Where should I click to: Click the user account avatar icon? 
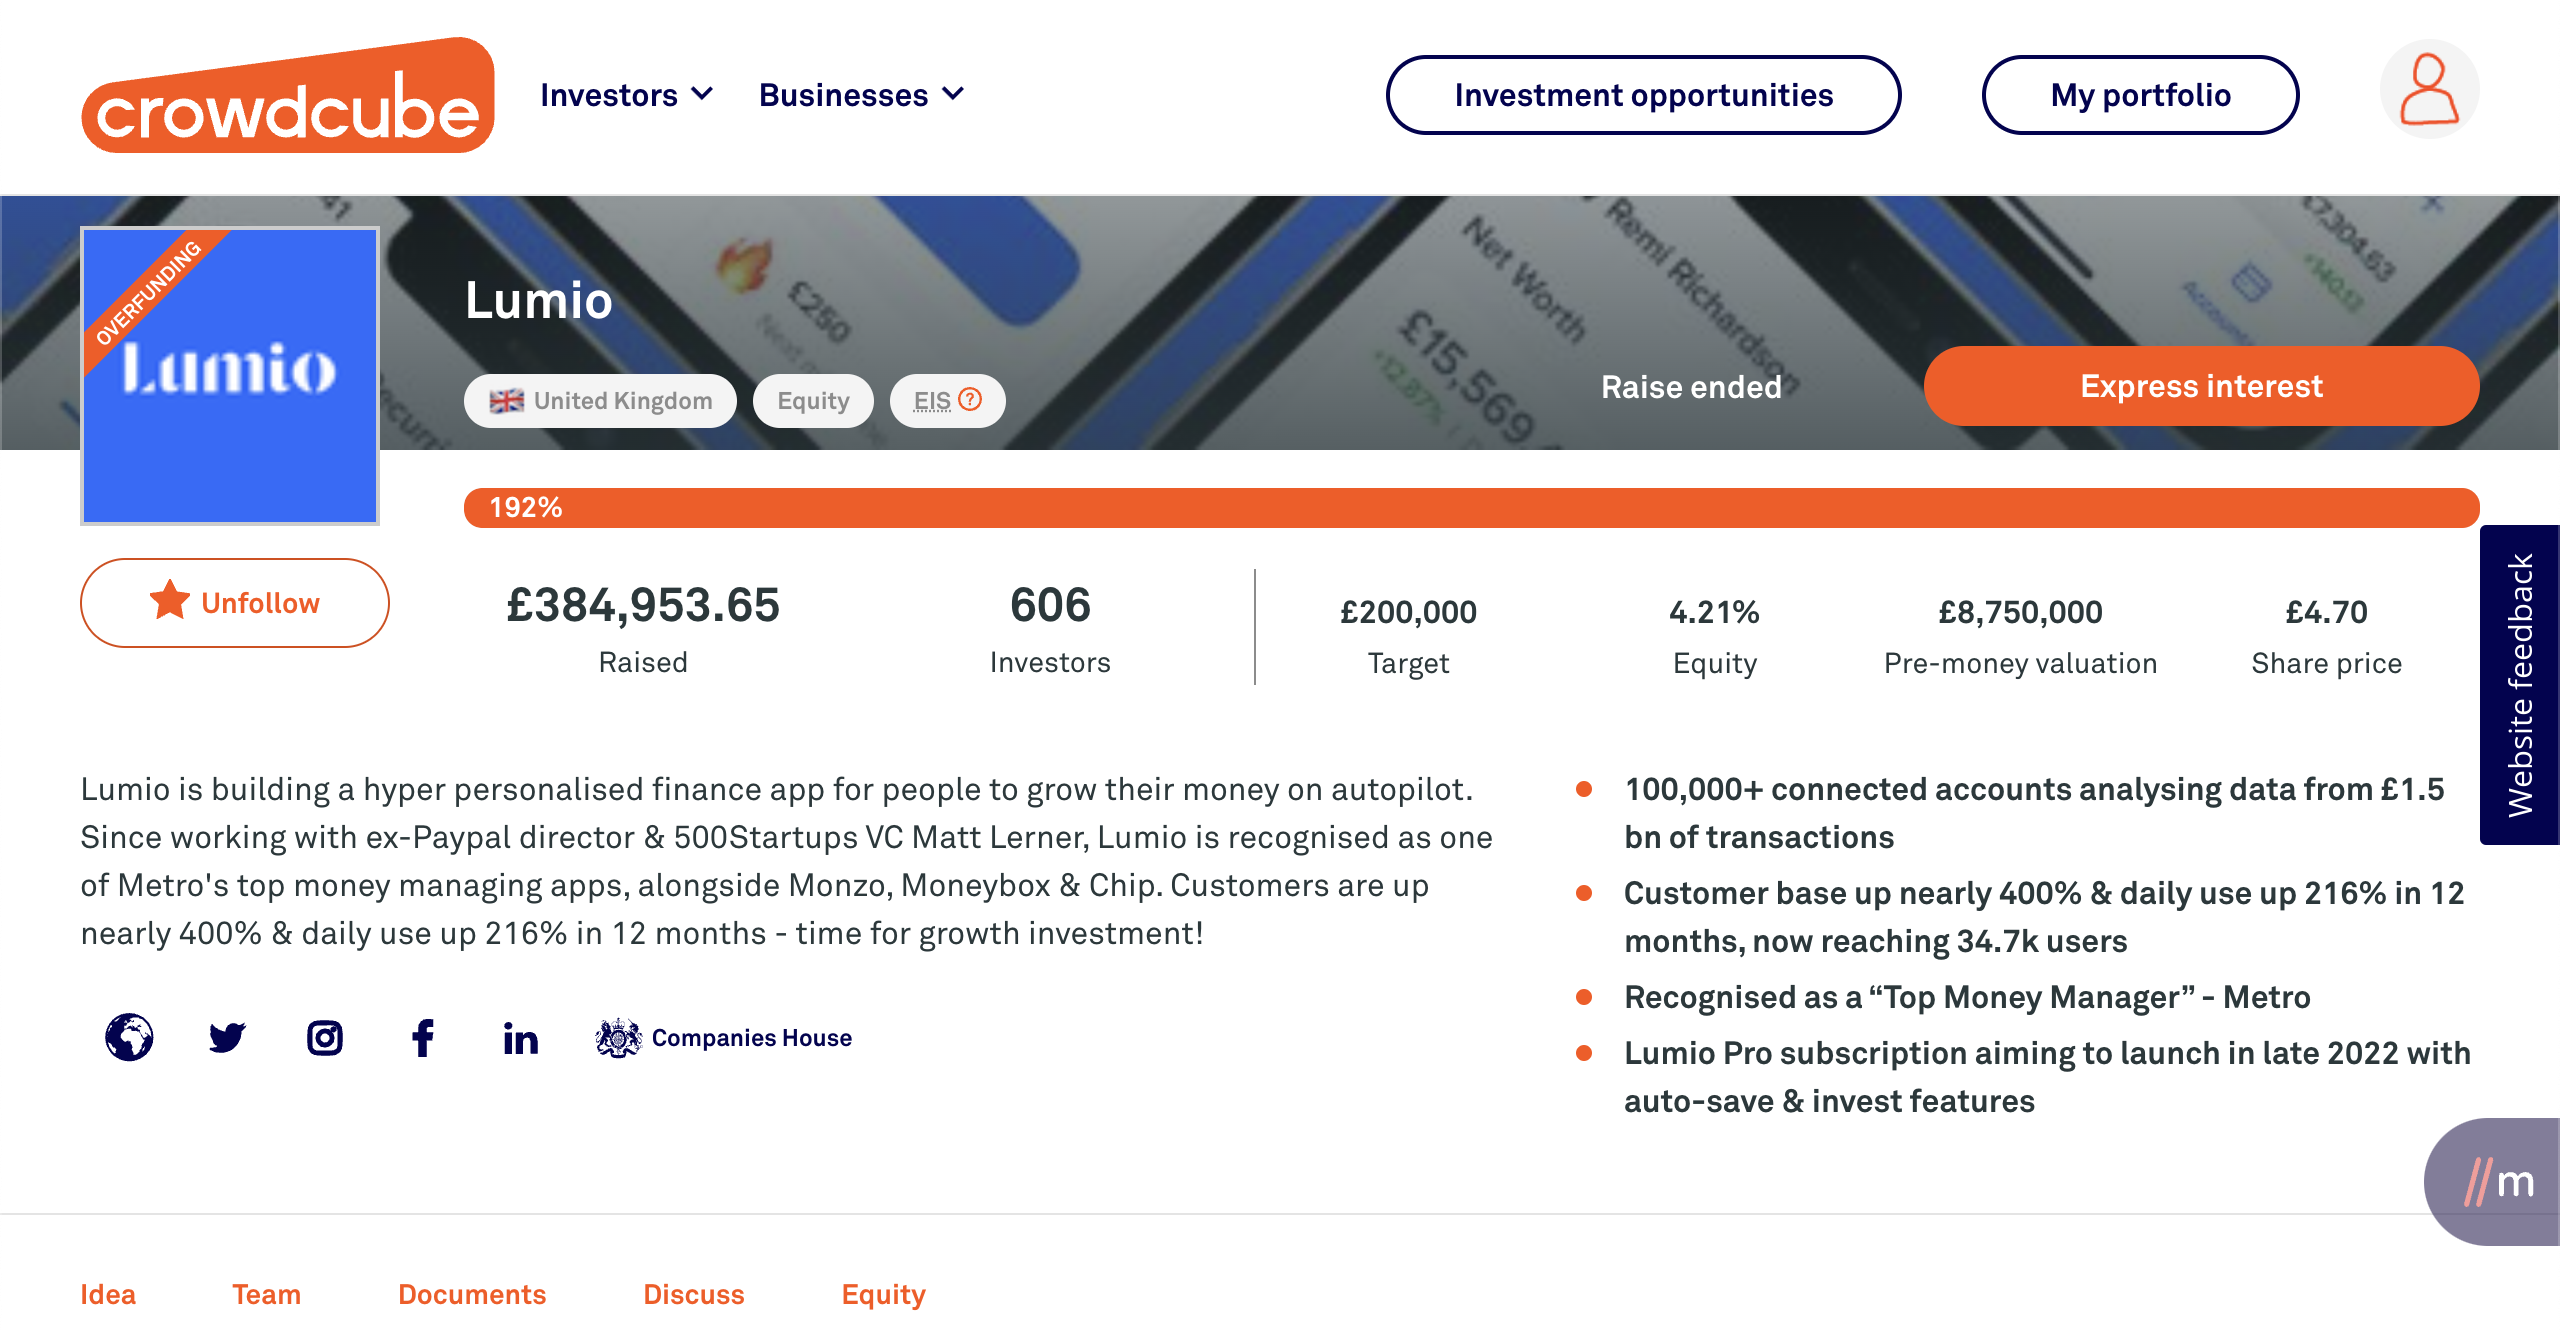pyautogui.click(x=2428, y=89)
